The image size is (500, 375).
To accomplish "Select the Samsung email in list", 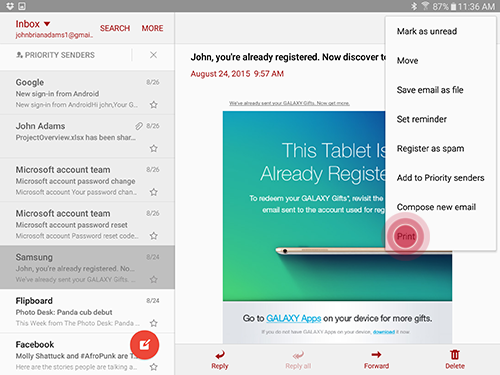I will [87, 267].
